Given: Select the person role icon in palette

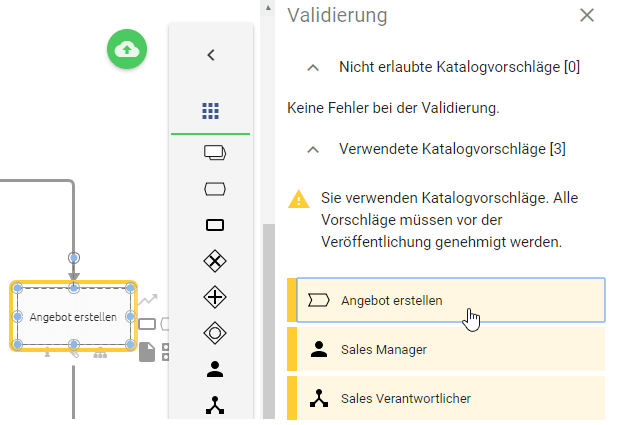Looking at the screenshot, I should [215, 369].
